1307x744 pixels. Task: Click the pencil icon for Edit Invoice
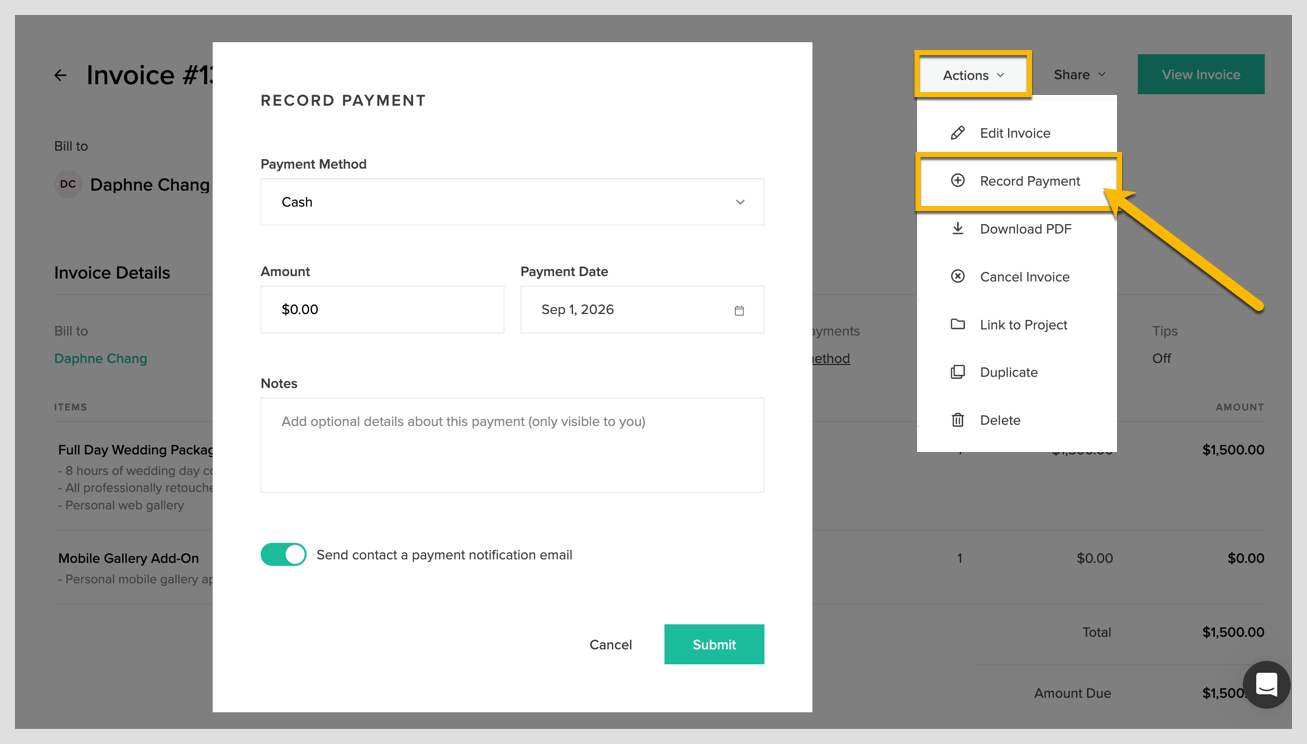click(x=957, y=133)
